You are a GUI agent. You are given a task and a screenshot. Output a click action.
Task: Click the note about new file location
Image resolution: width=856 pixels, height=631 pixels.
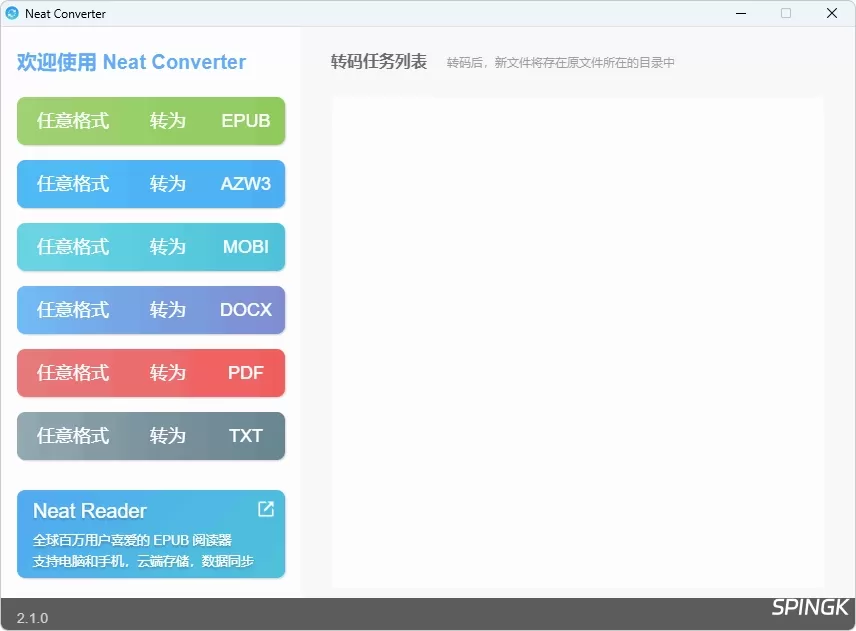561,63
